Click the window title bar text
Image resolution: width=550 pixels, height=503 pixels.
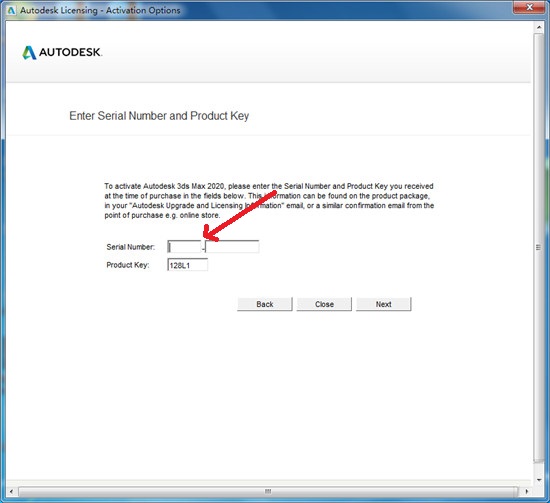(x=100, y=11)
